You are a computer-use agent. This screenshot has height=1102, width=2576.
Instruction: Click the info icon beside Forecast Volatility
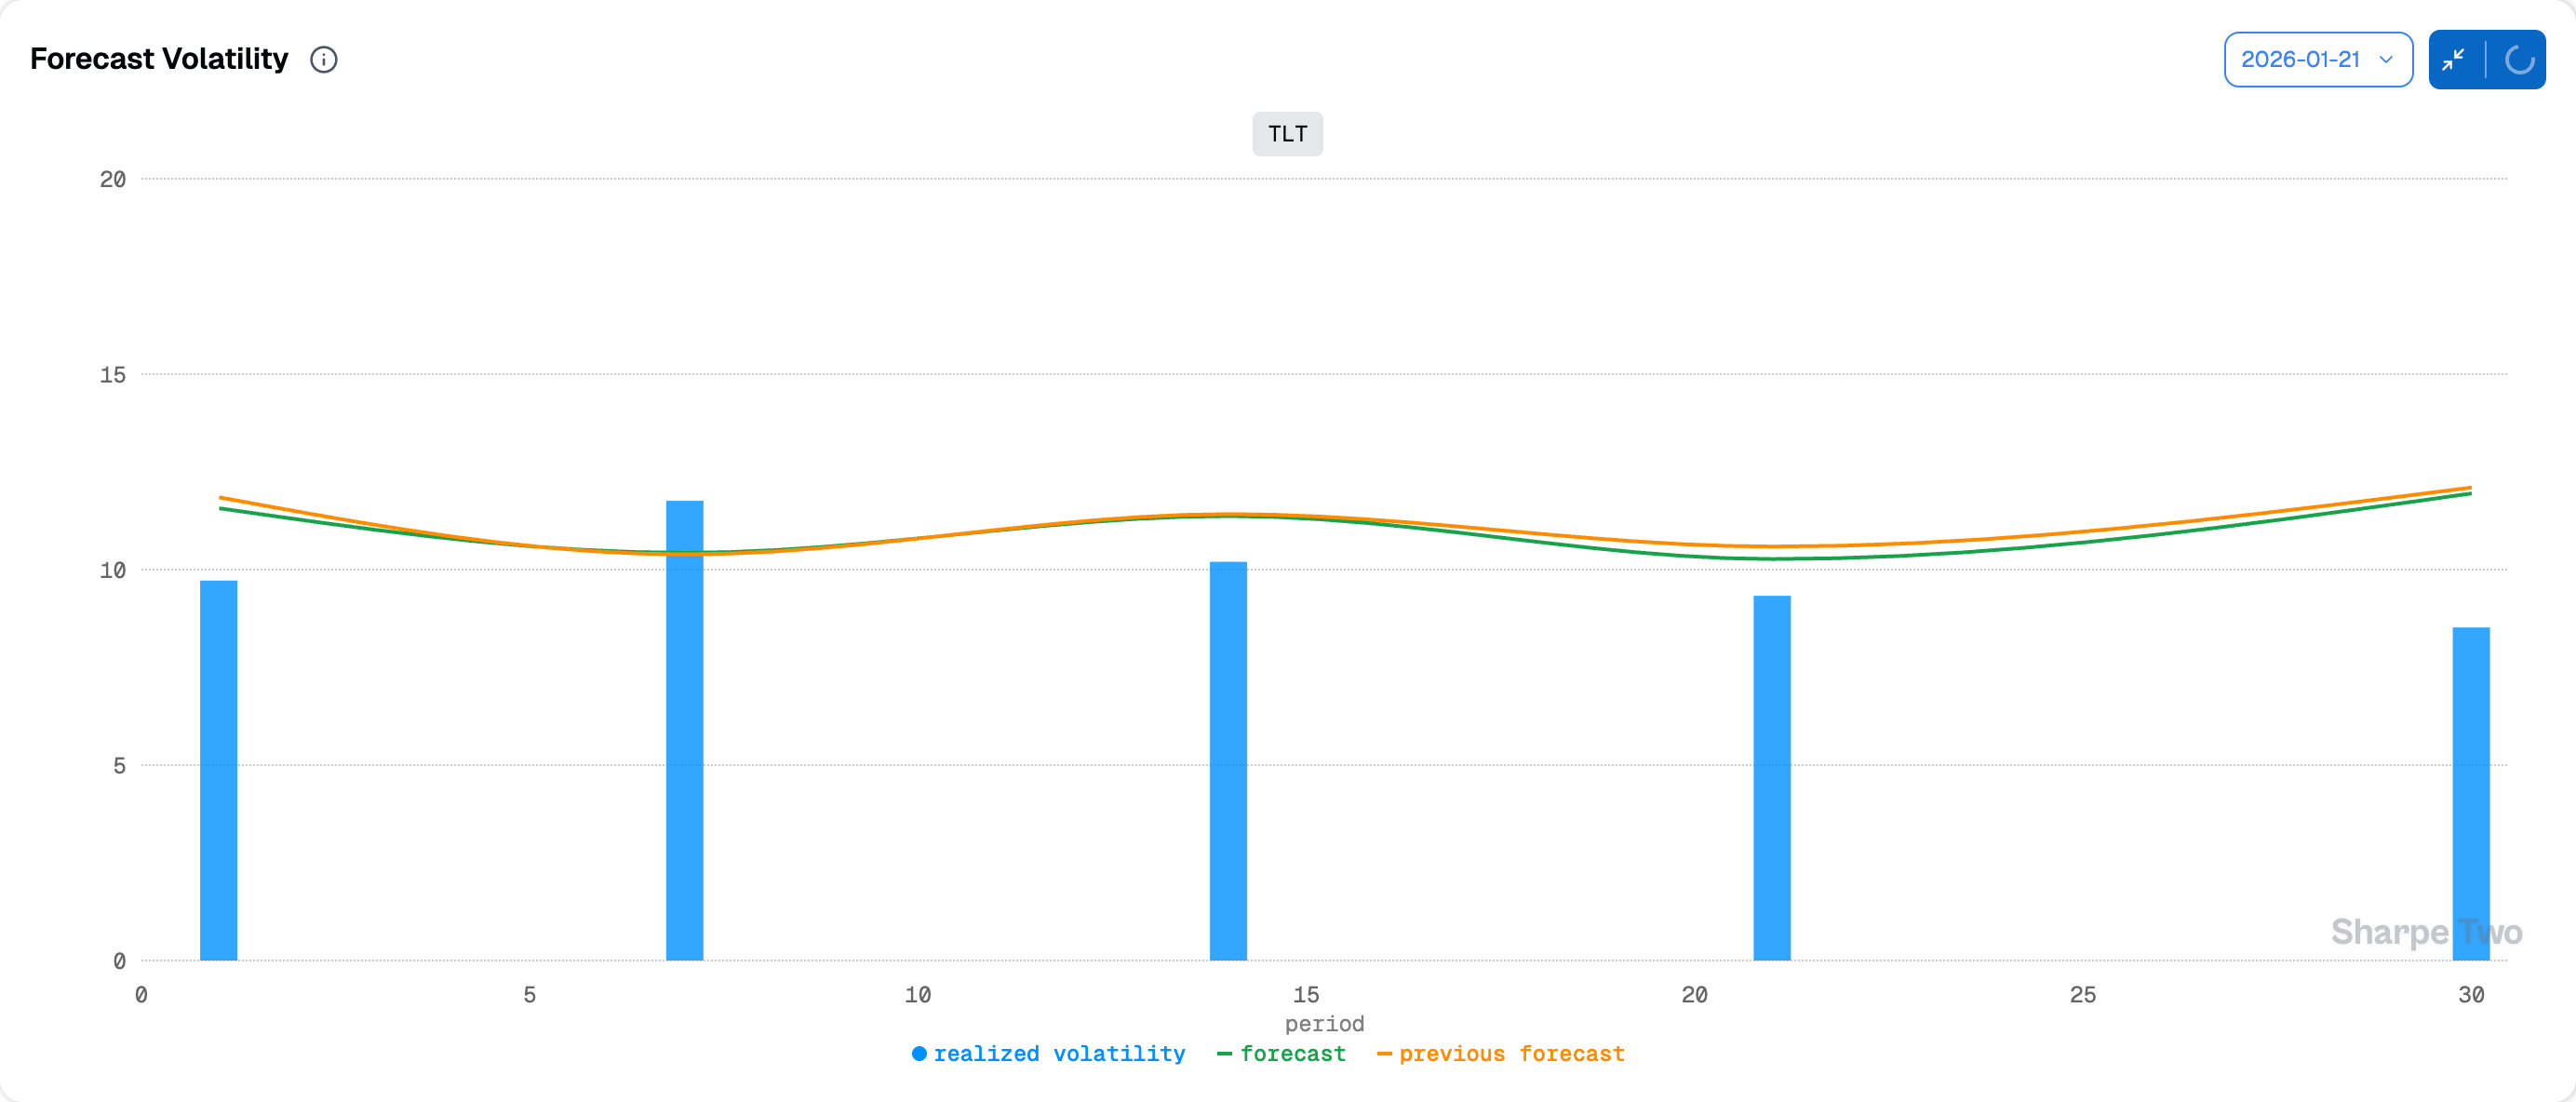[323, 60]
